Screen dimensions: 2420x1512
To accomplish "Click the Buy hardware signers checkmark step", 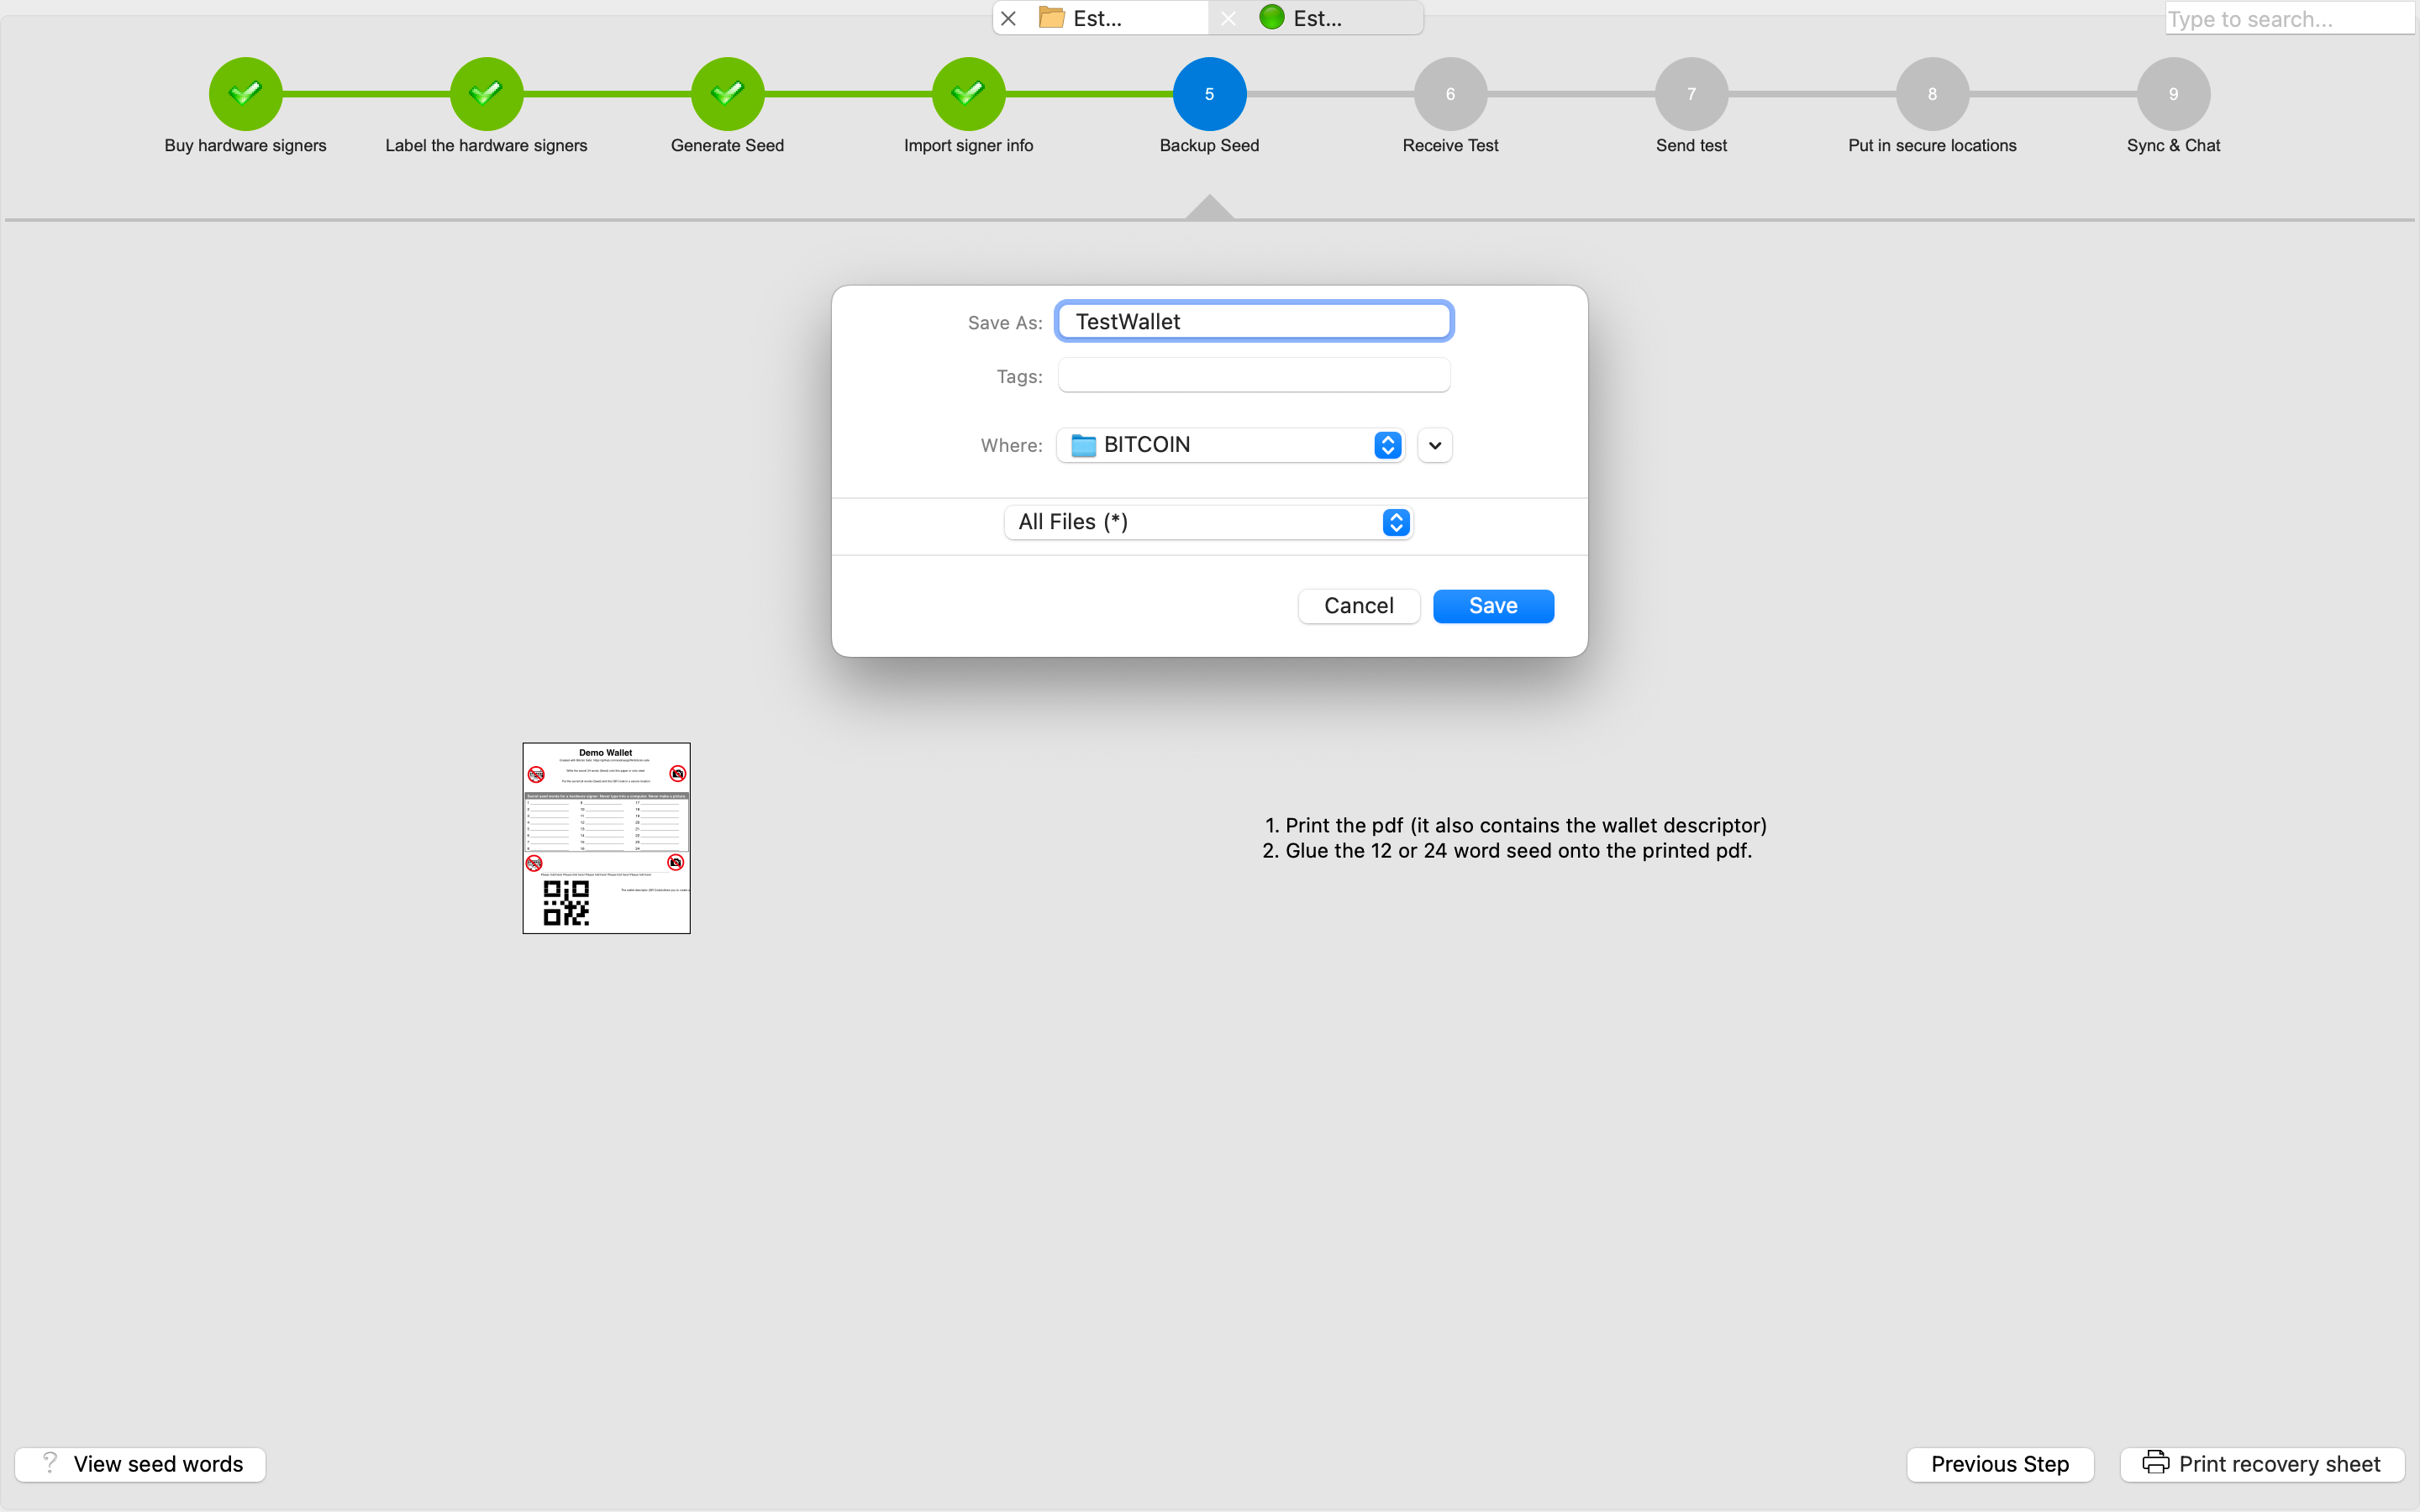I will 245,94.
